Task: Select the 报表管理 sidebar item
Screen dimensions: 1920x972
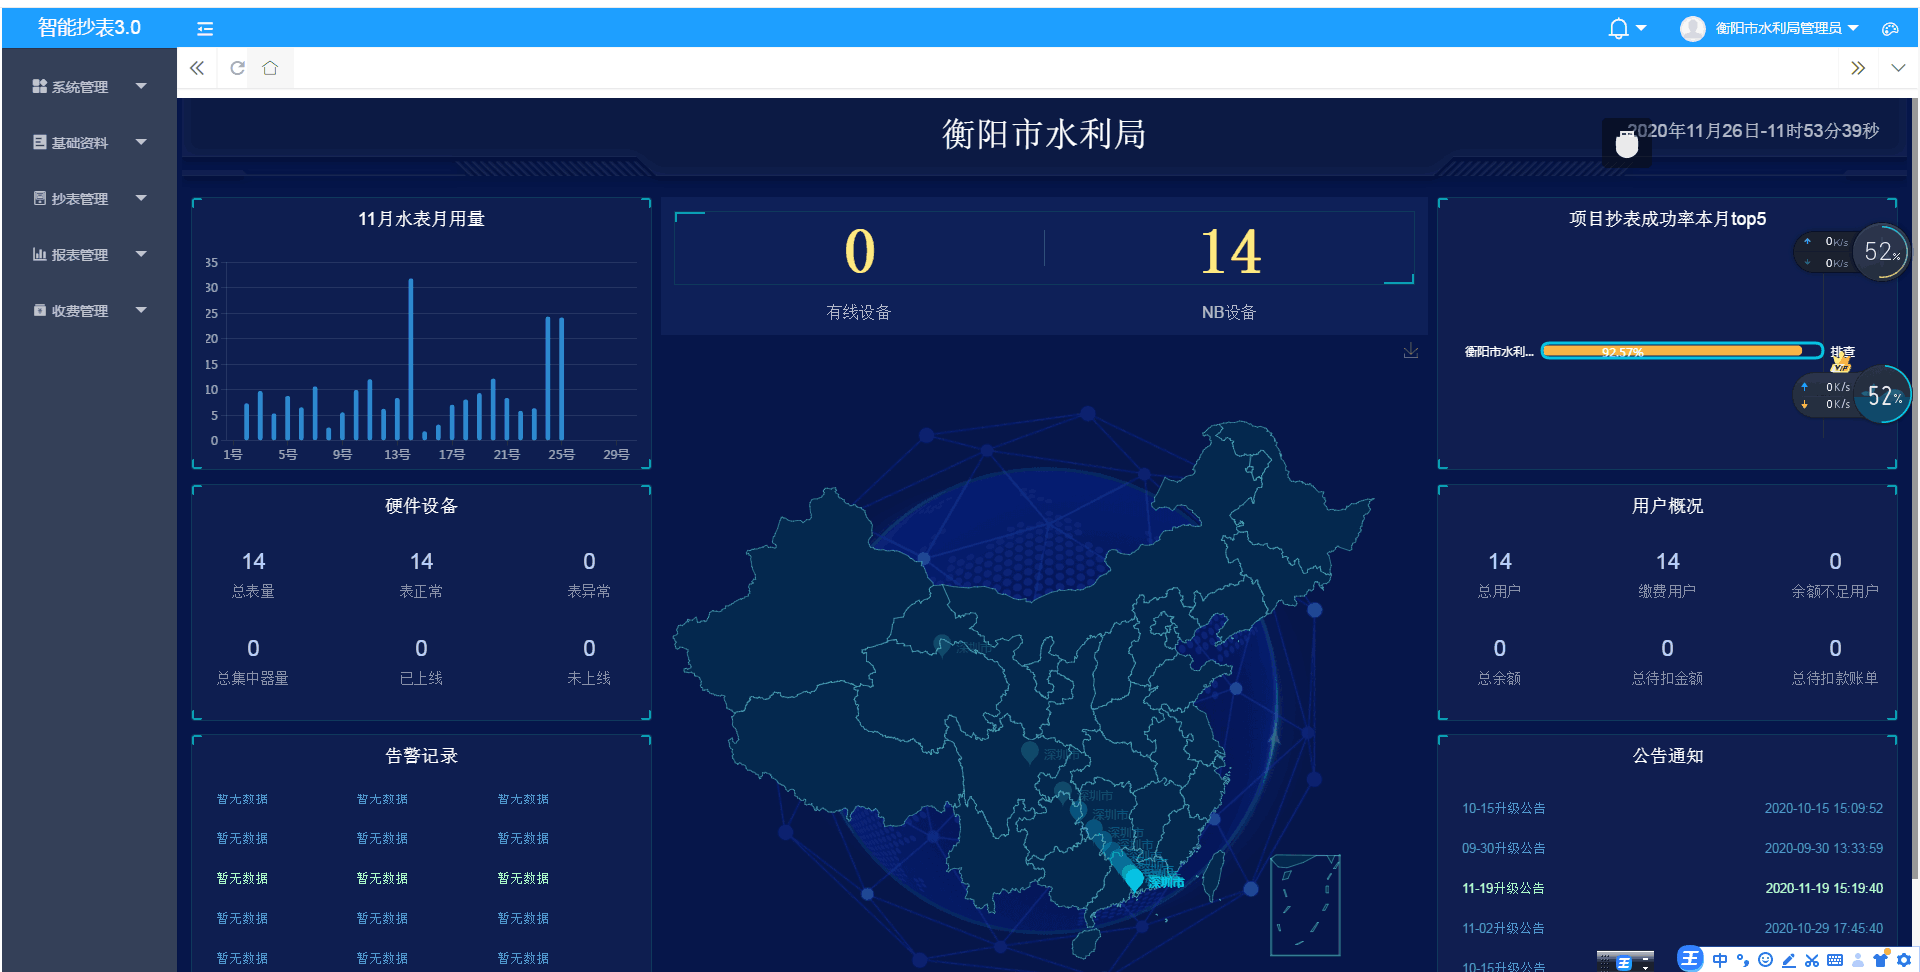Action: [x=87, y=254]
